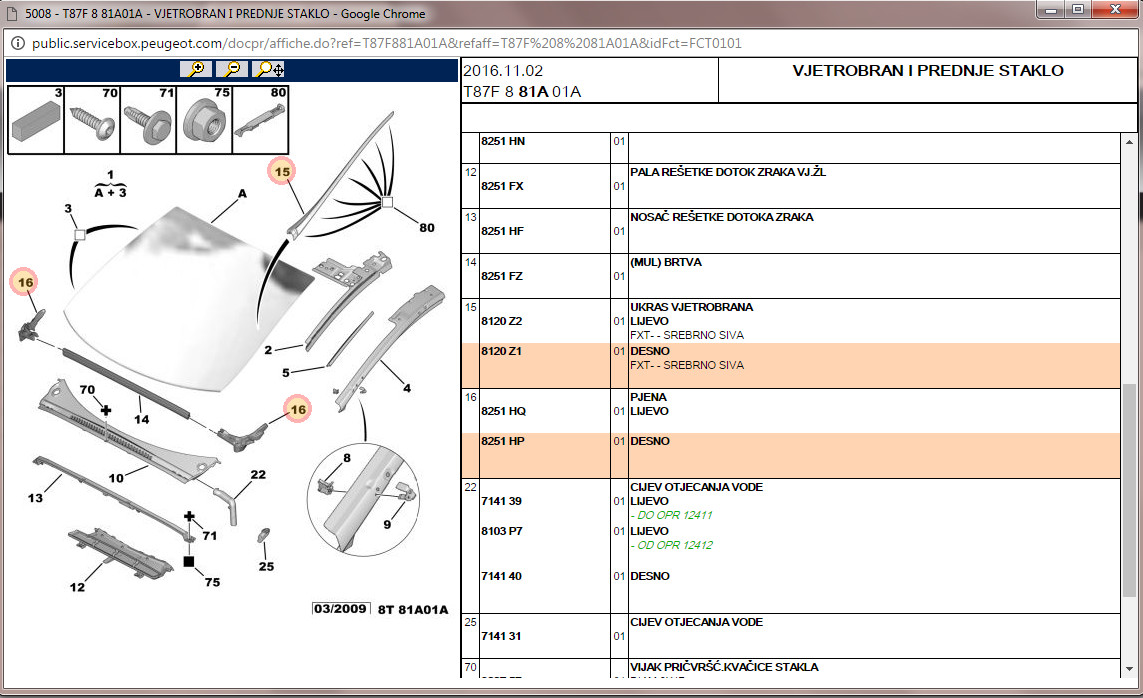The image size is (1143, 698).
Task: Click callout 3 in the diagram drawing
Action: click(68, 208)
